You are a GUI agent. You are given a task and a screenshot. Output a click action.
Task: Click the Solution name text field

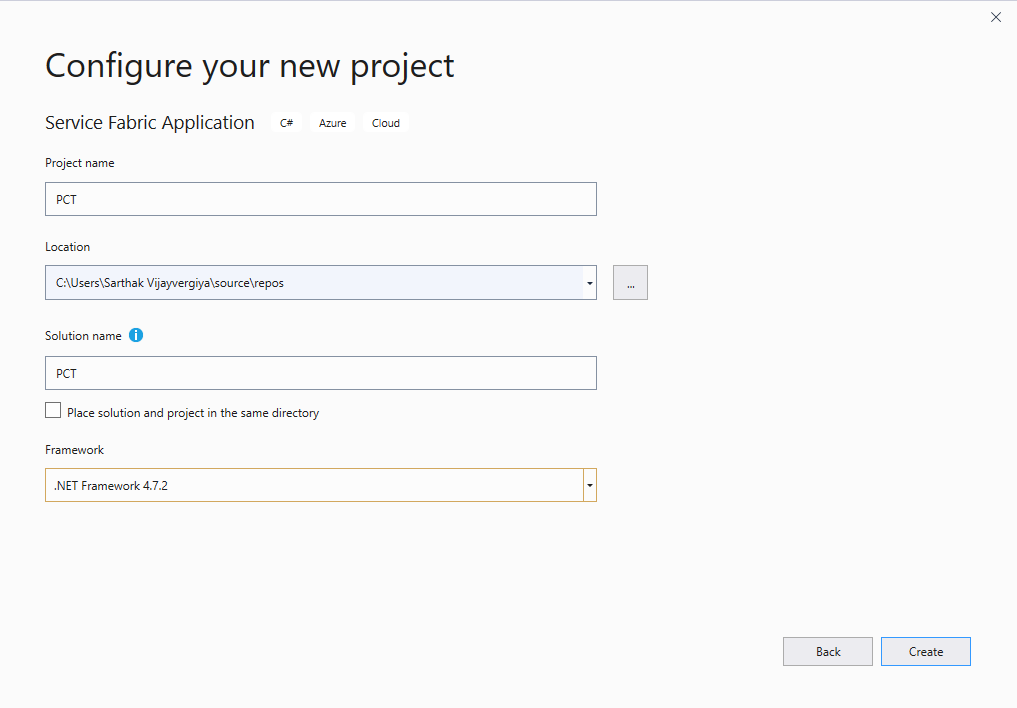(x=320, y=373)
